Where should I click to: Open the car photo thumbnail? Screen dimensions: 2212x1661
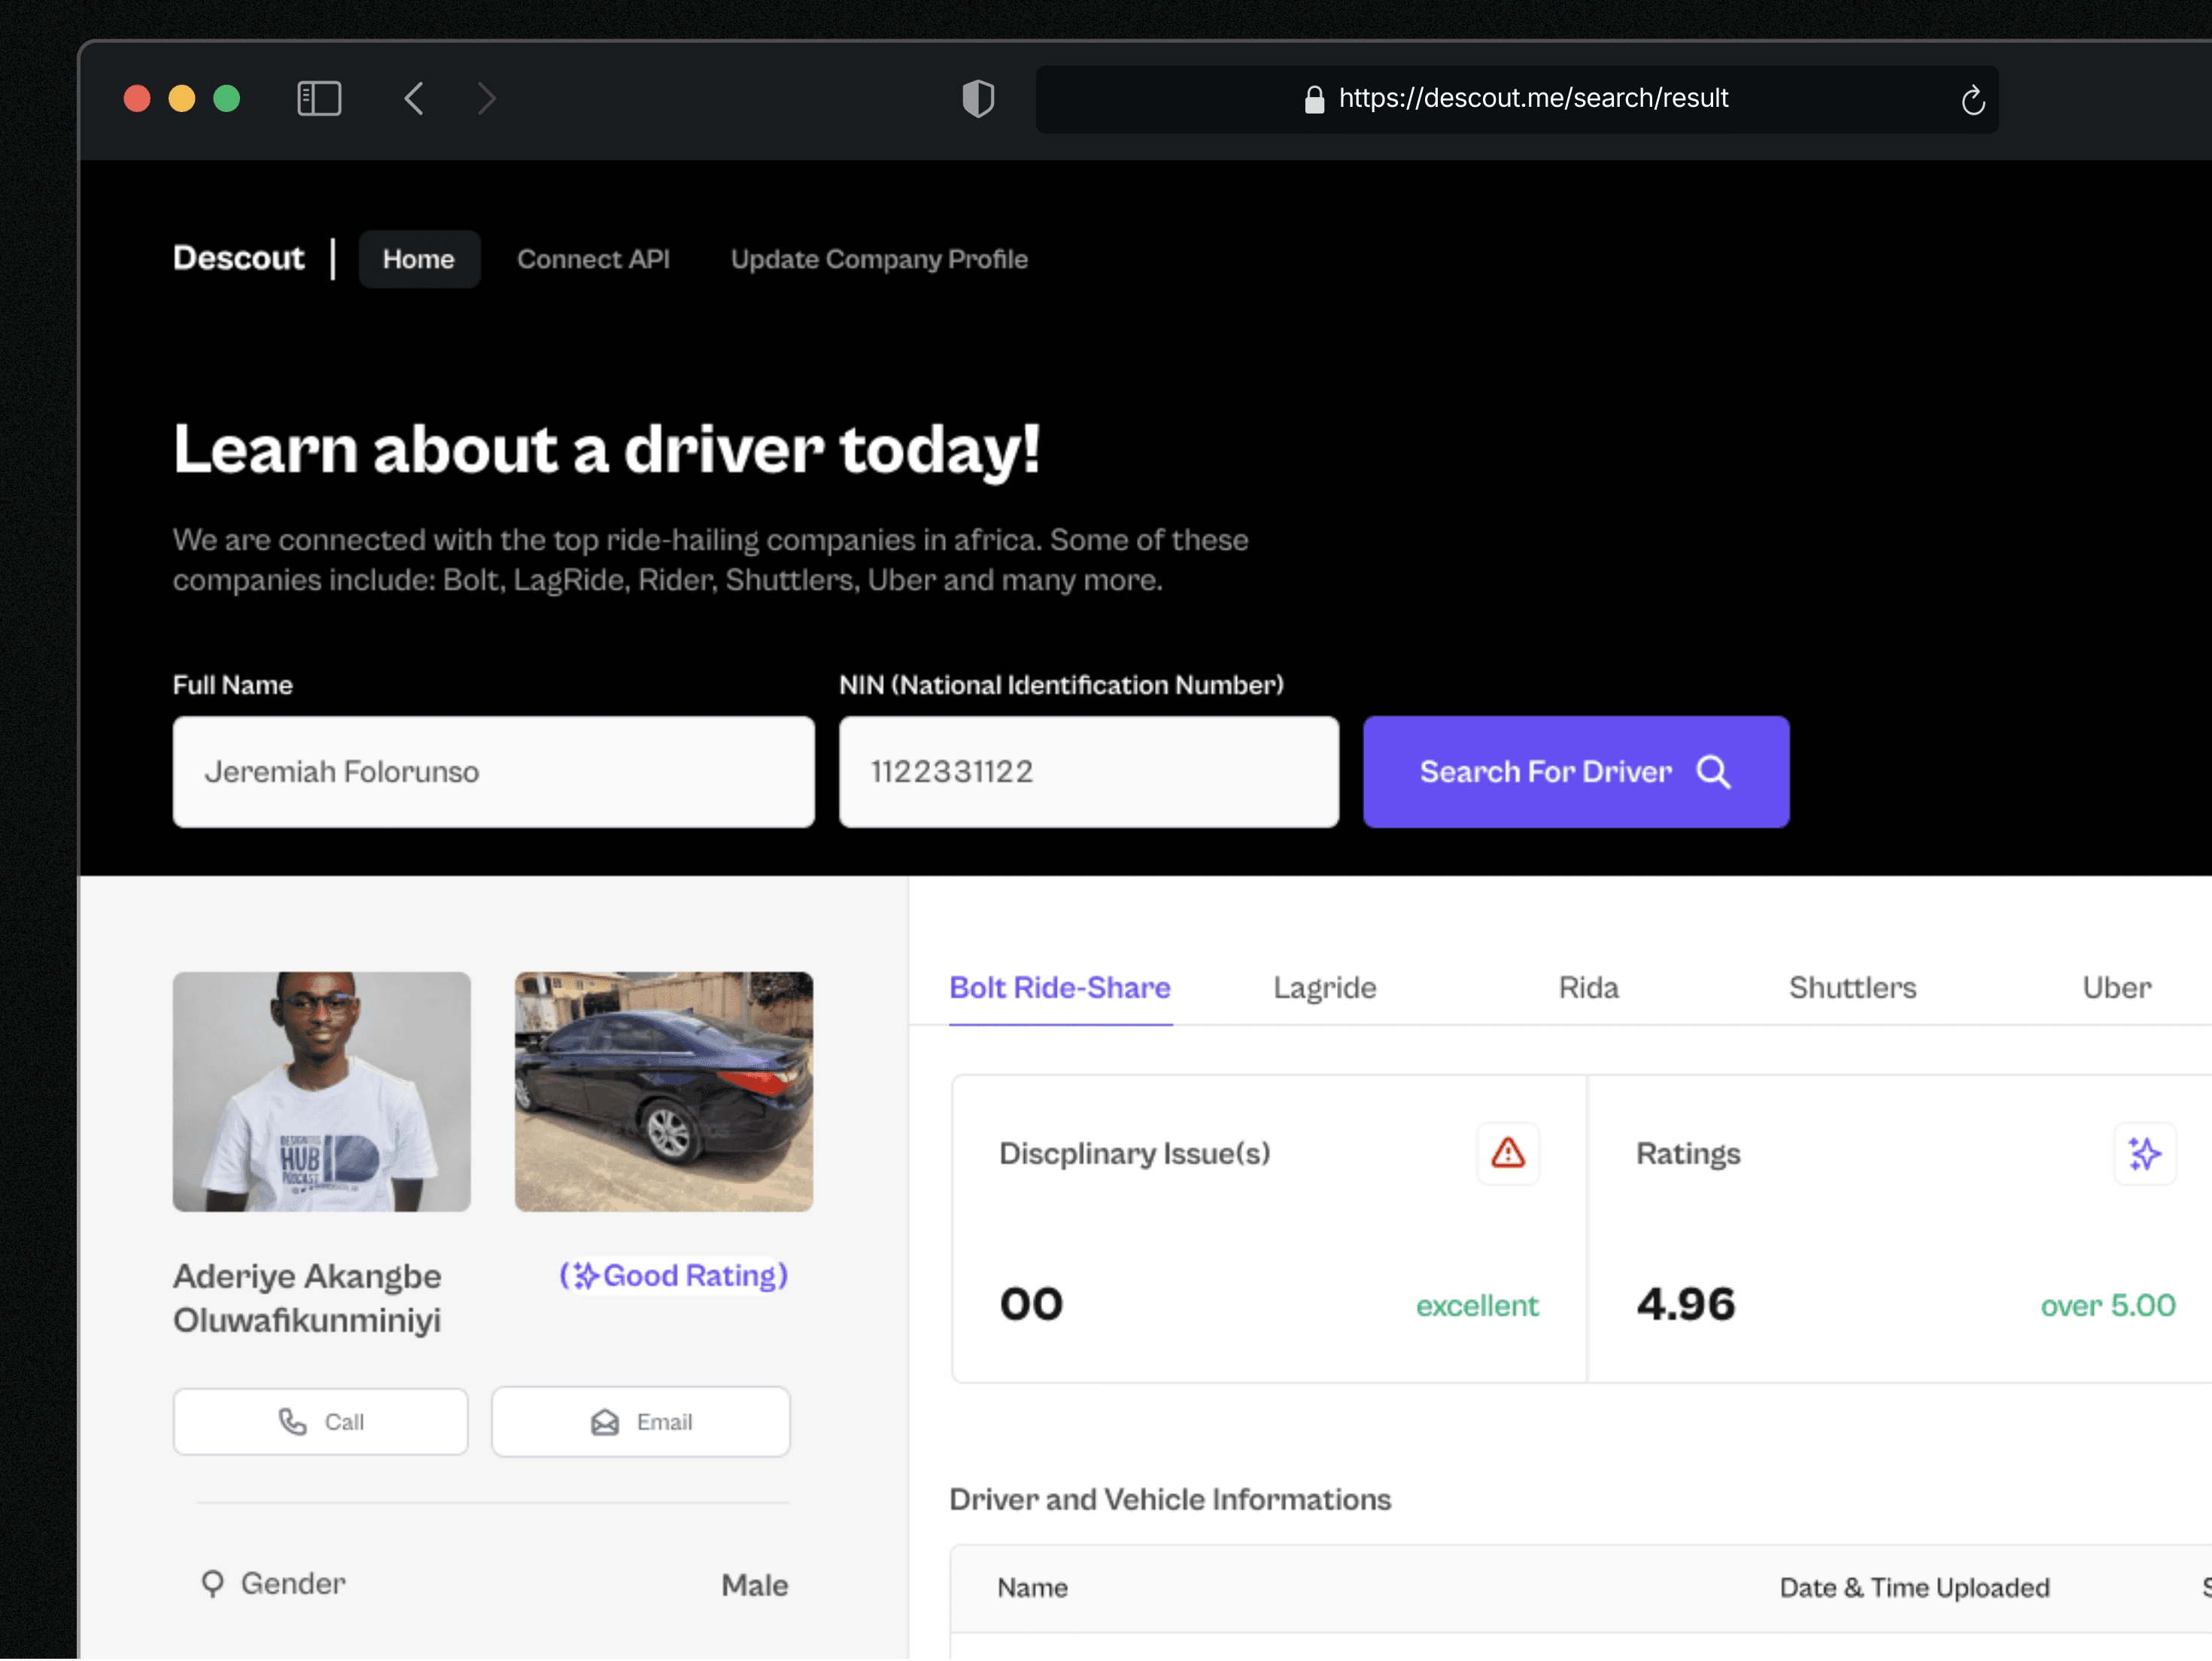click(663, 1091)
